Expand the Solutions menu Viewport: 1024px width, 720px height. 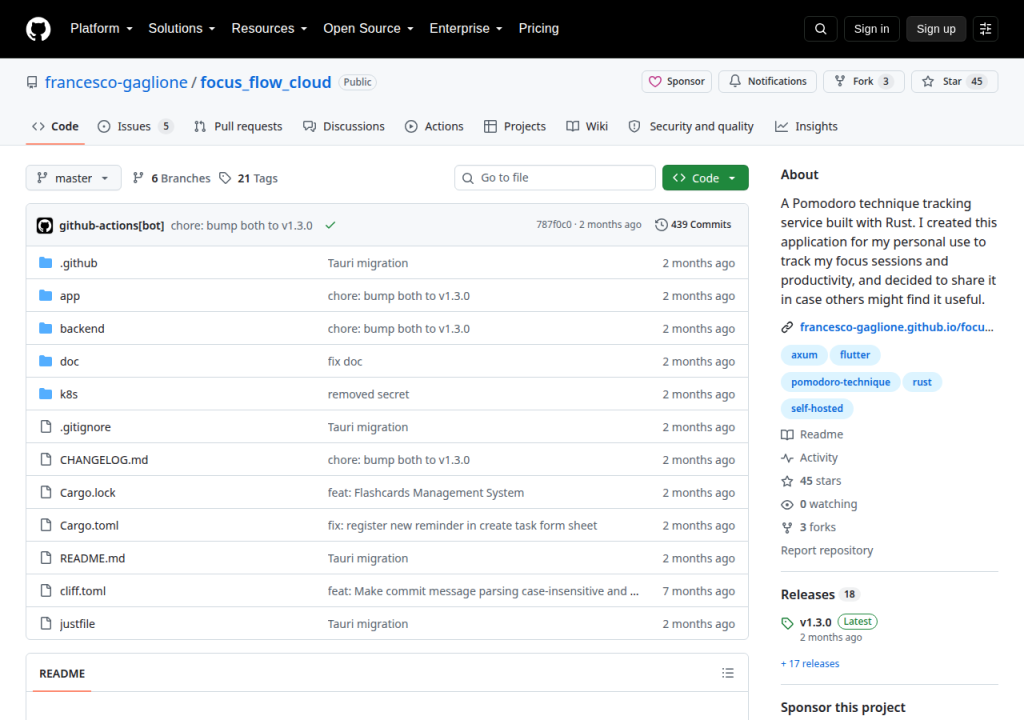182,29
